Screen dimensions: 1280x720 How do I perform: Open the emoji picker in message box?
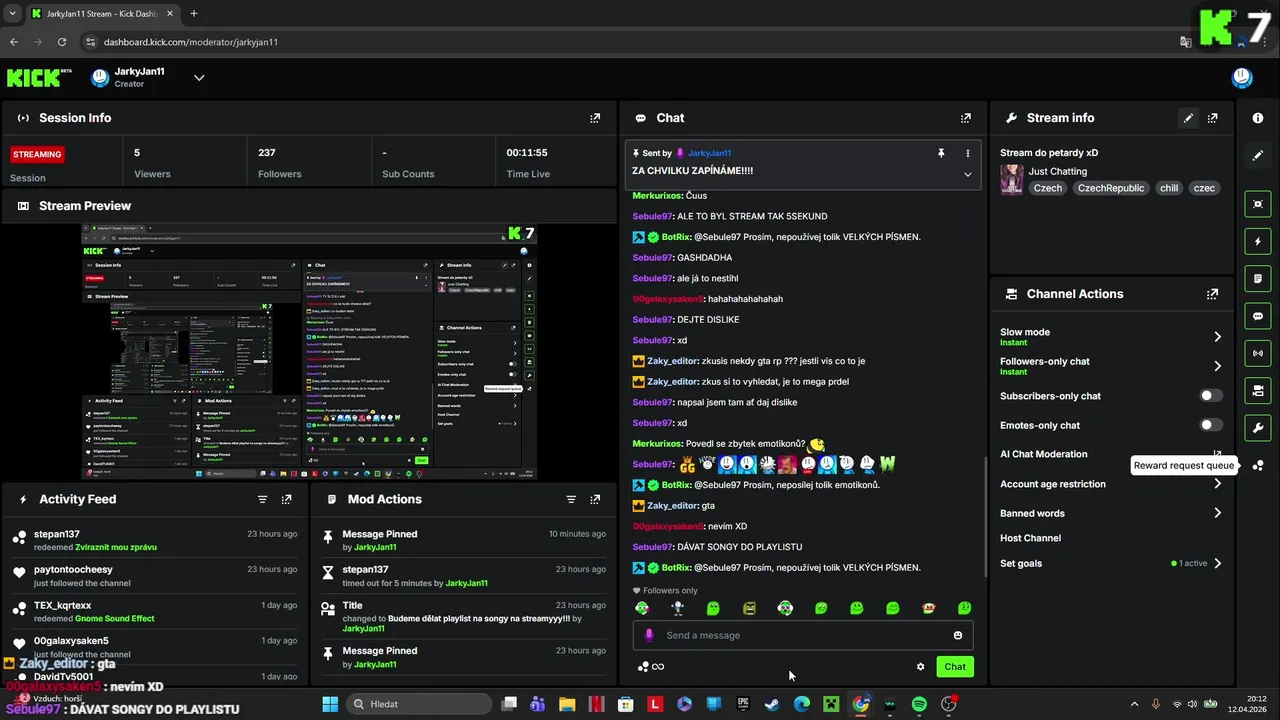point(957,635)
